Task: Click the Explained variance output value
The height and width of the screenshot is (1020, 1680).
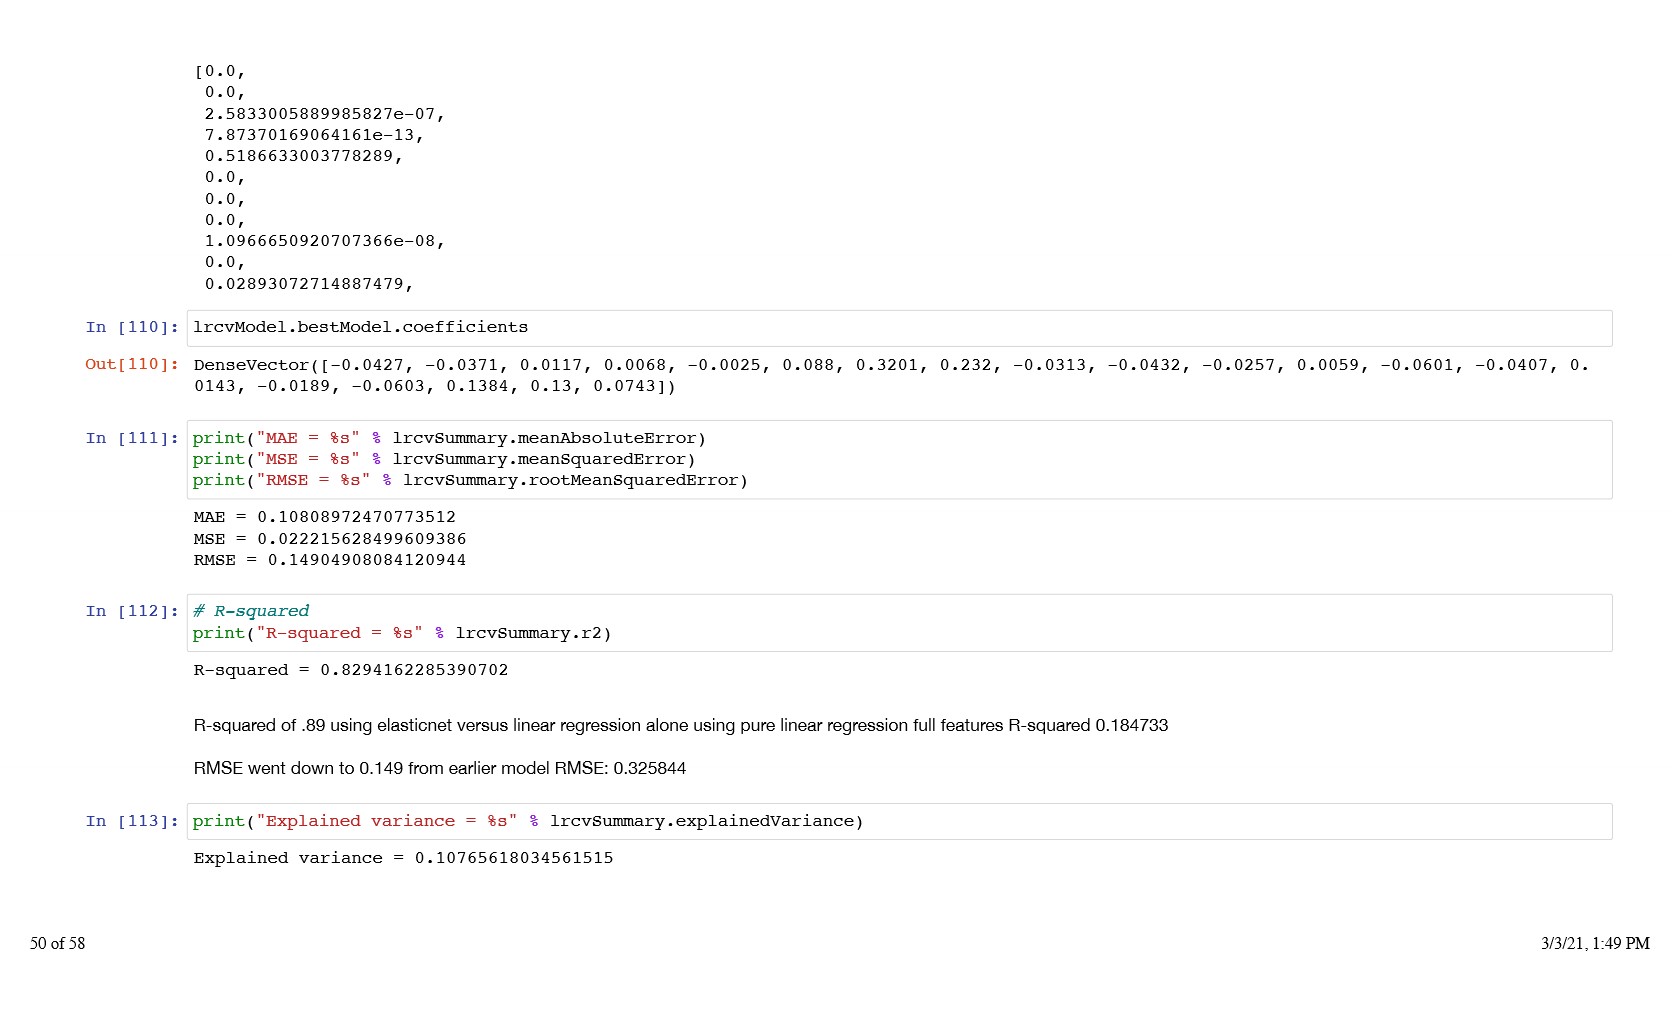Action: (404, 859)
